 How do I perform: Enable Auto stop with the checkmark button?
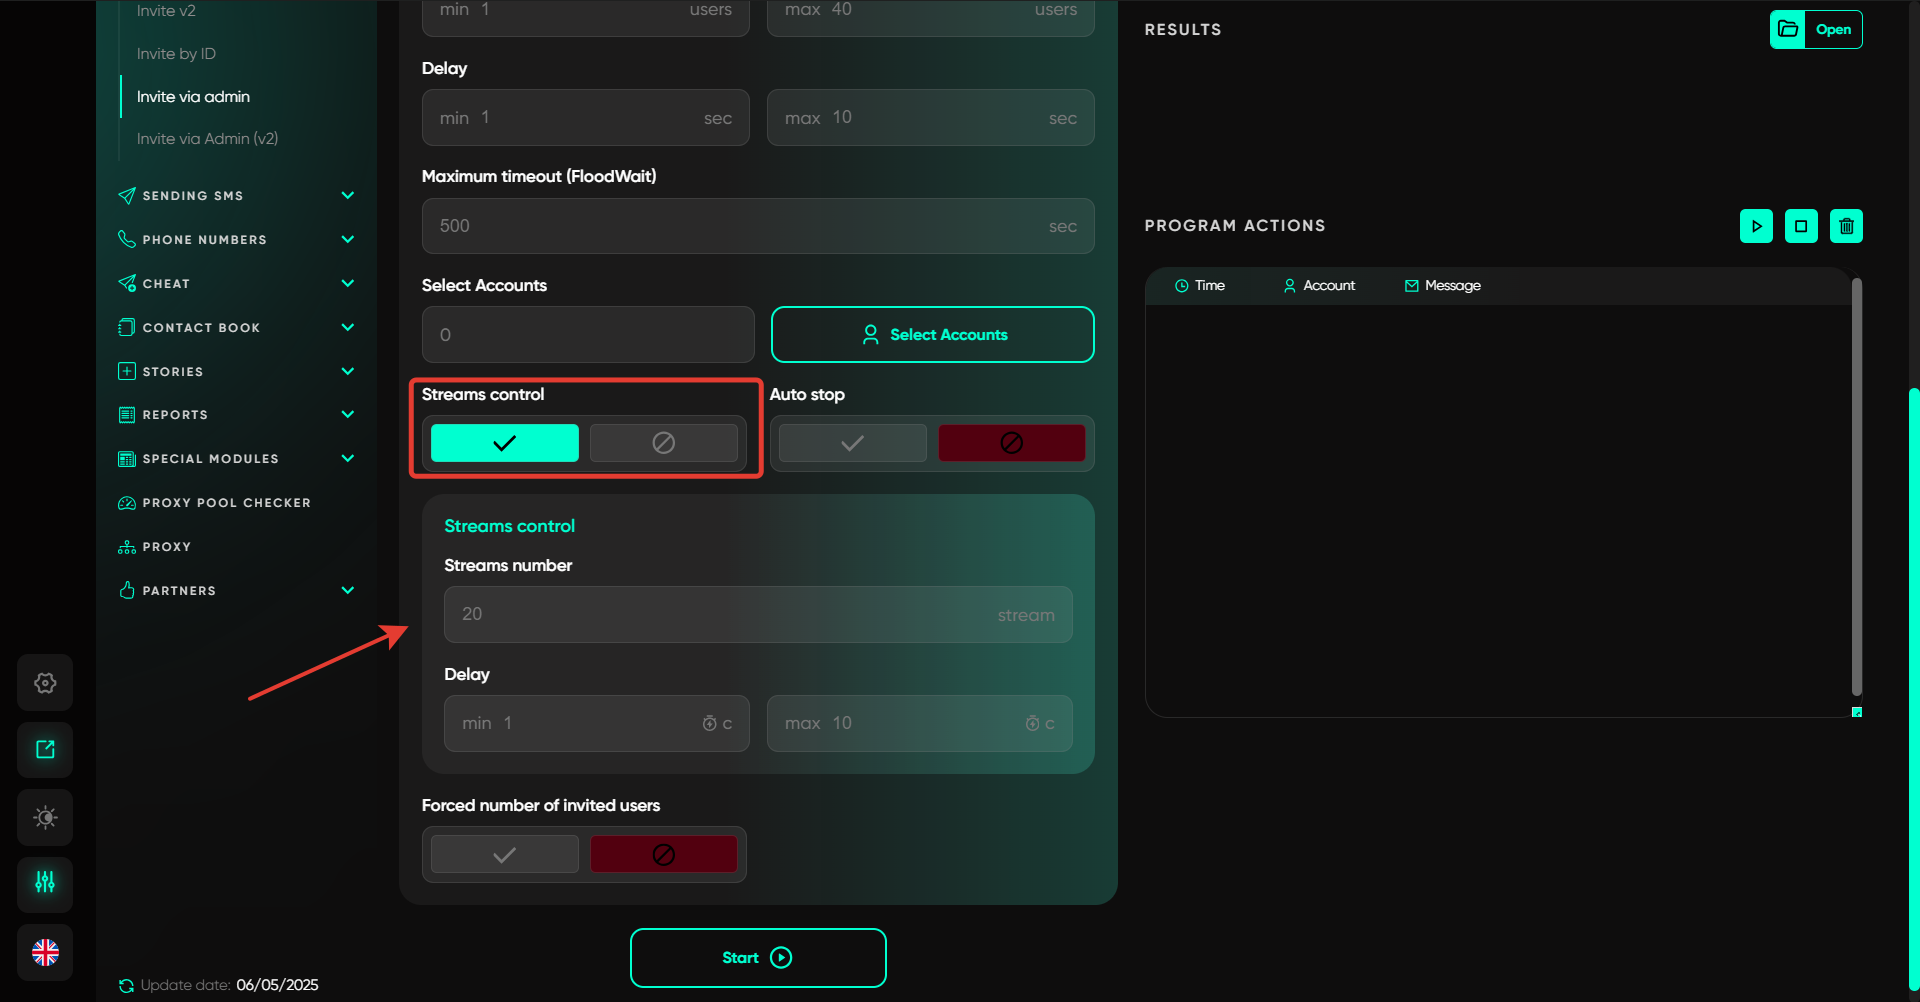tap(852, 443)
